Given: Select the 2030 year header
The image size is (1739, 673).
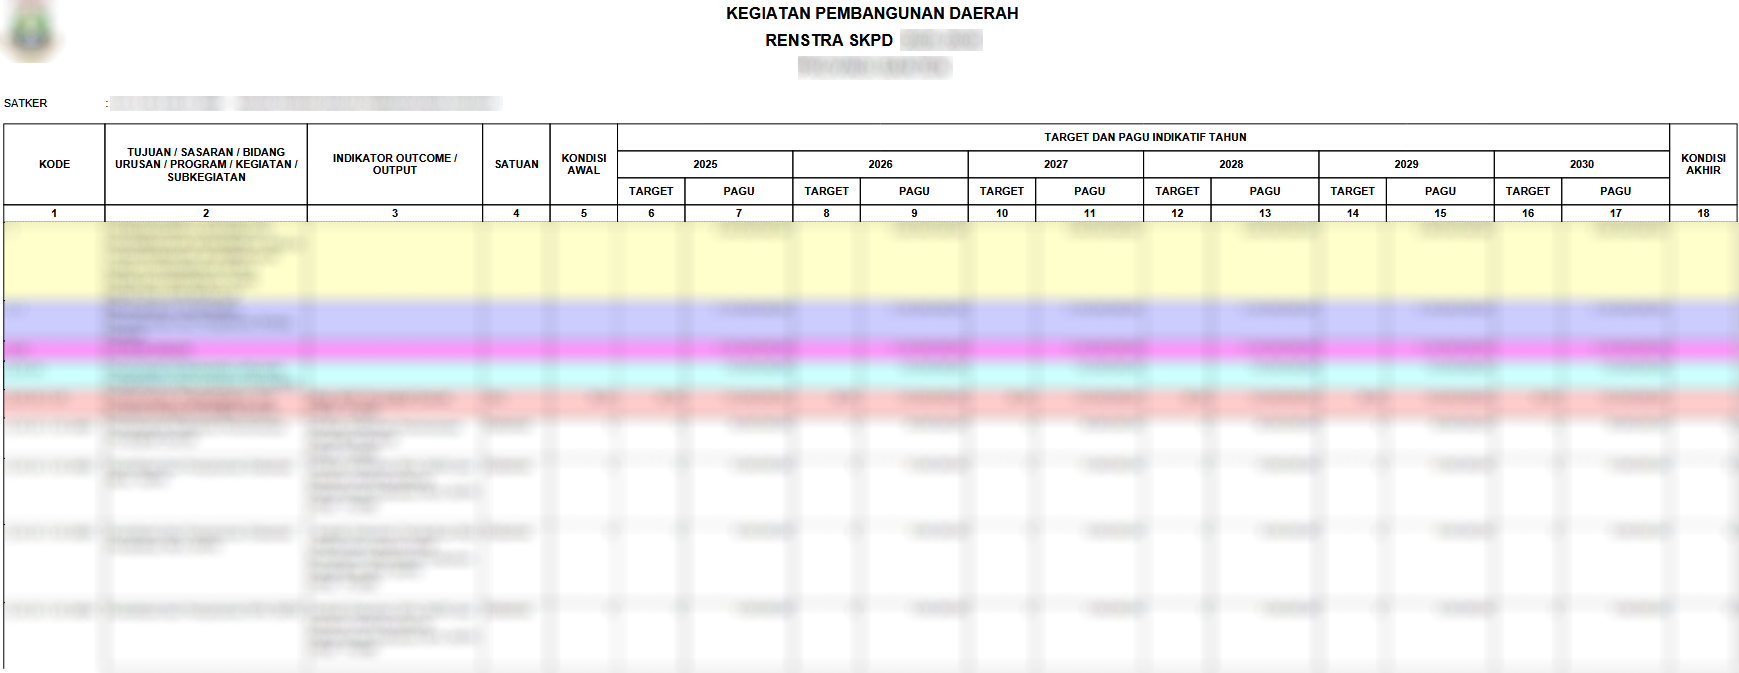Looking at the screenshot, I should tap(1581, 164).
